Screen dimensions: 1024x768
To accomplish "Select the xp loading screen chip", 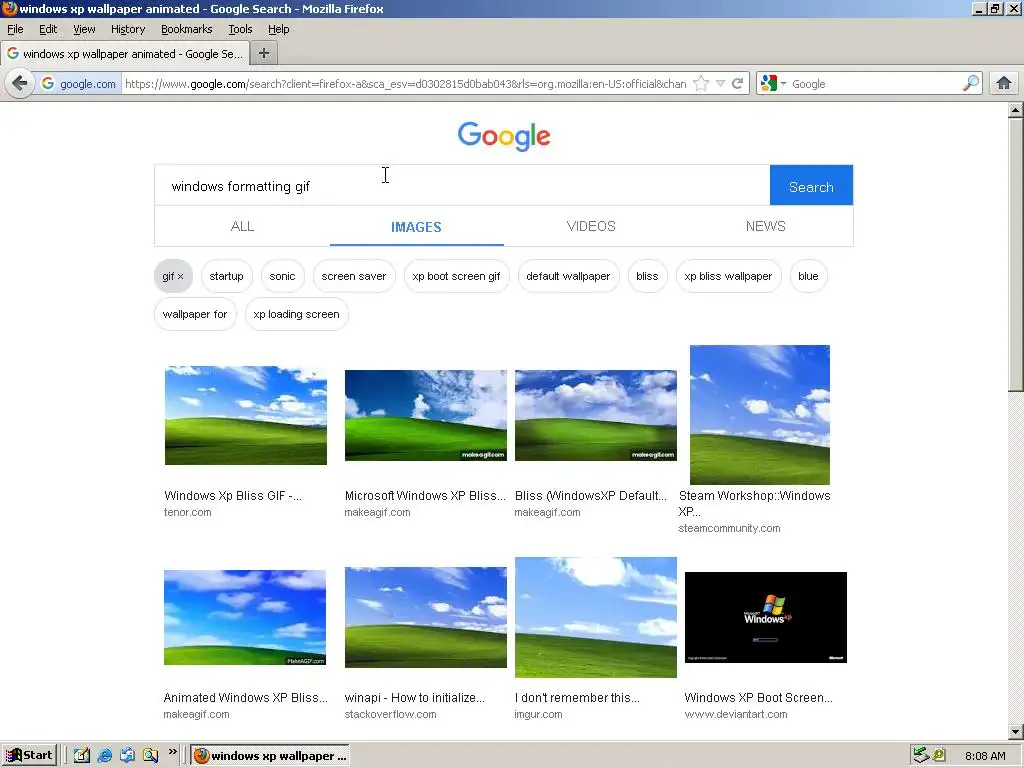I will [296, 314].
